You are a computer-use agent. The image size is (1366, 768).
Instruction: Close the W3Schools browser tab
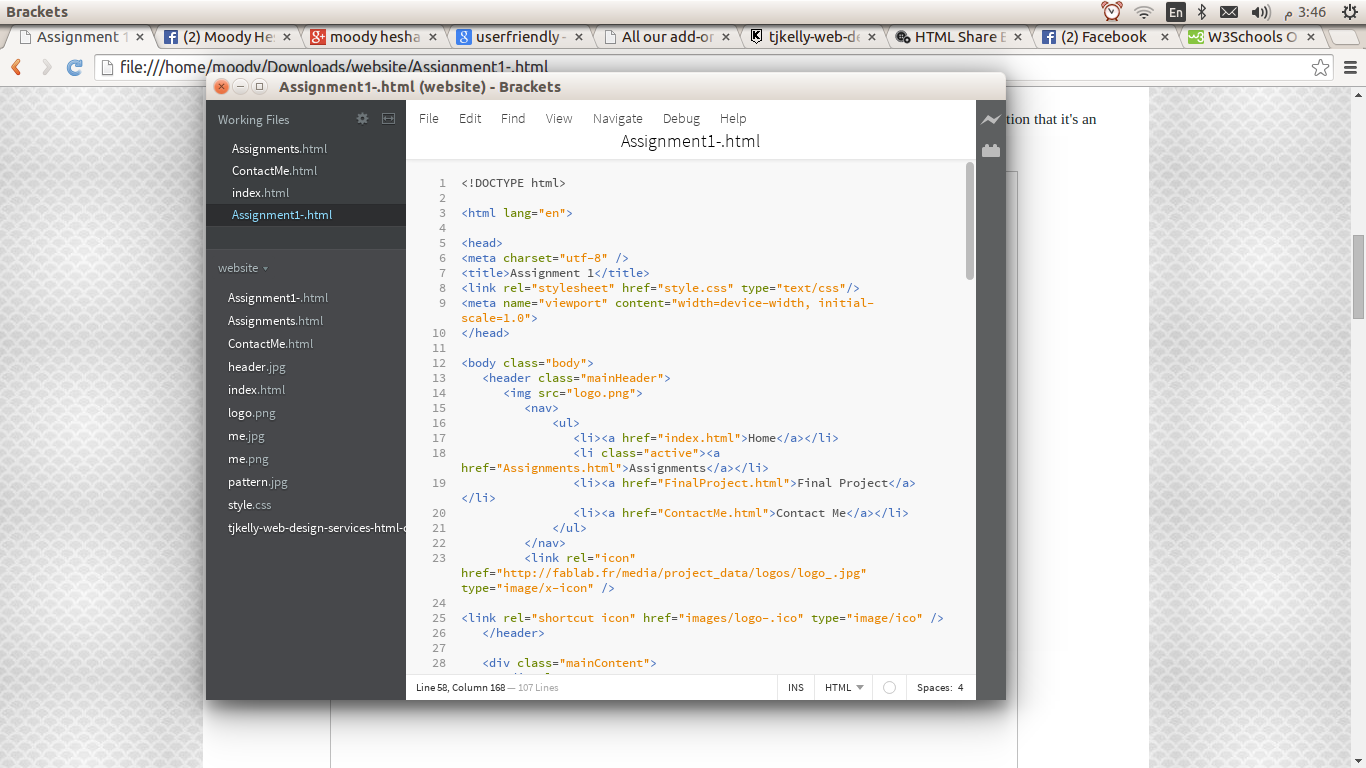point(1312,37)
